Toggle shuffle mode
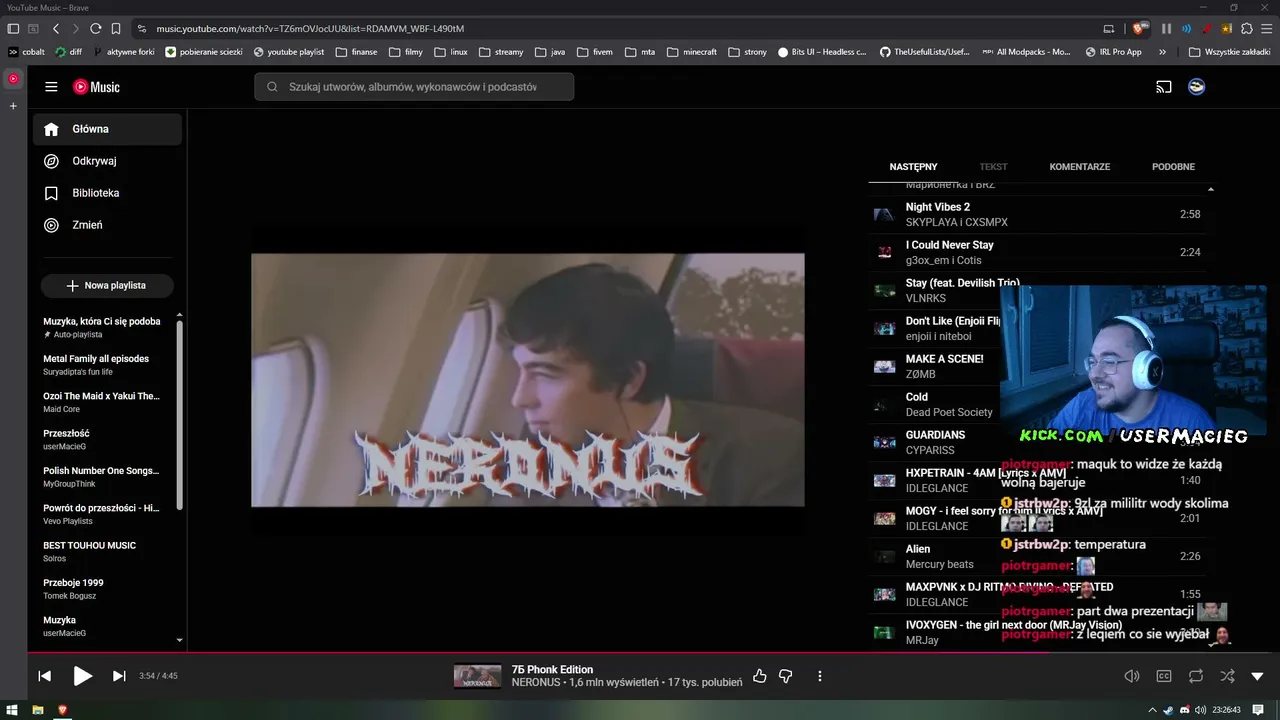 [1228, 676]
